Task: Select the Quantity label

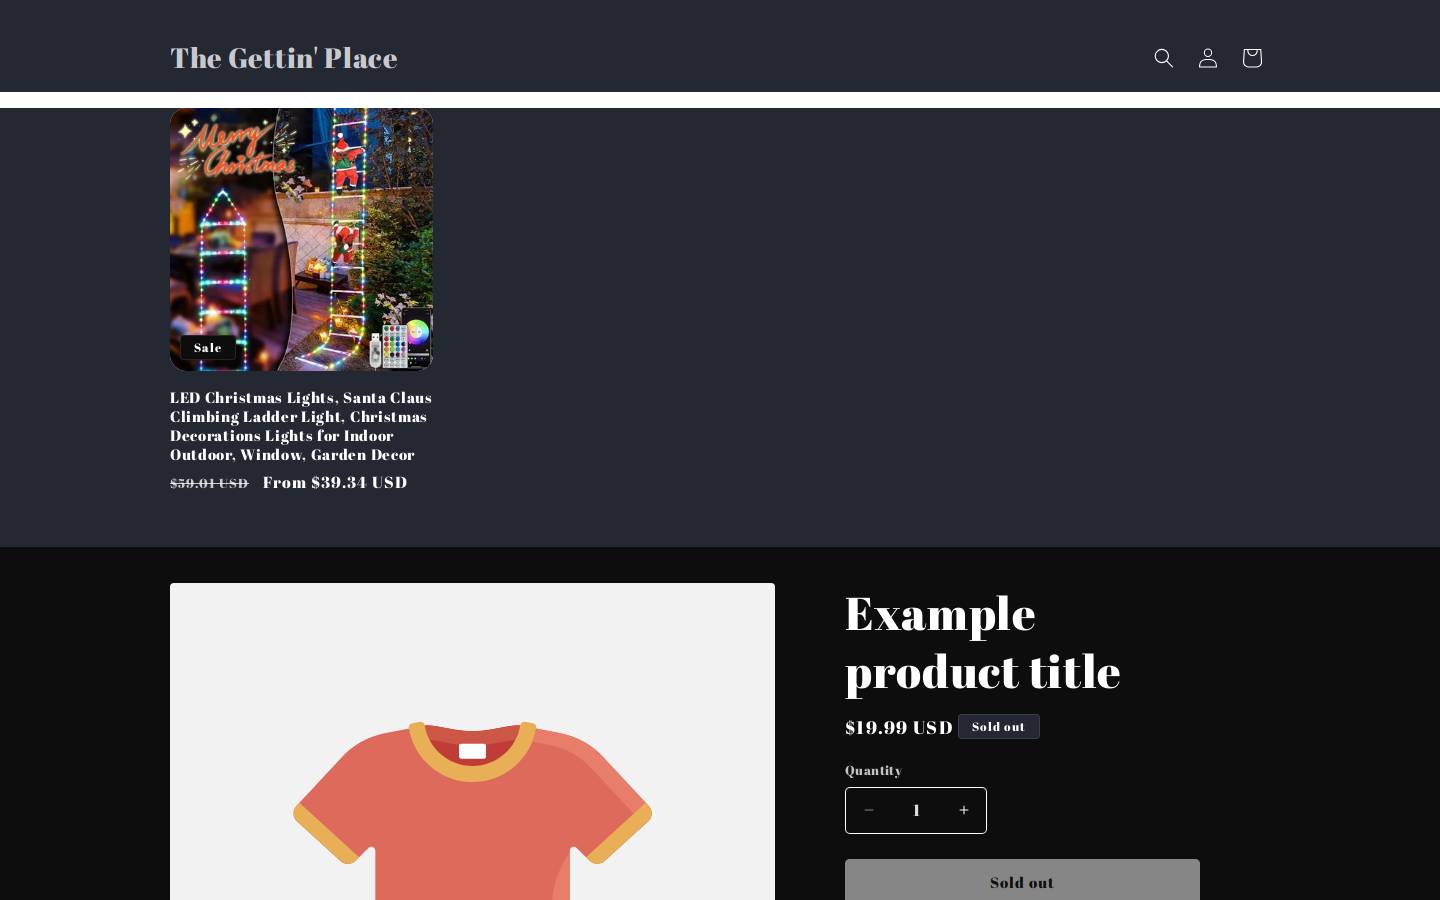Action: [873, 770]
